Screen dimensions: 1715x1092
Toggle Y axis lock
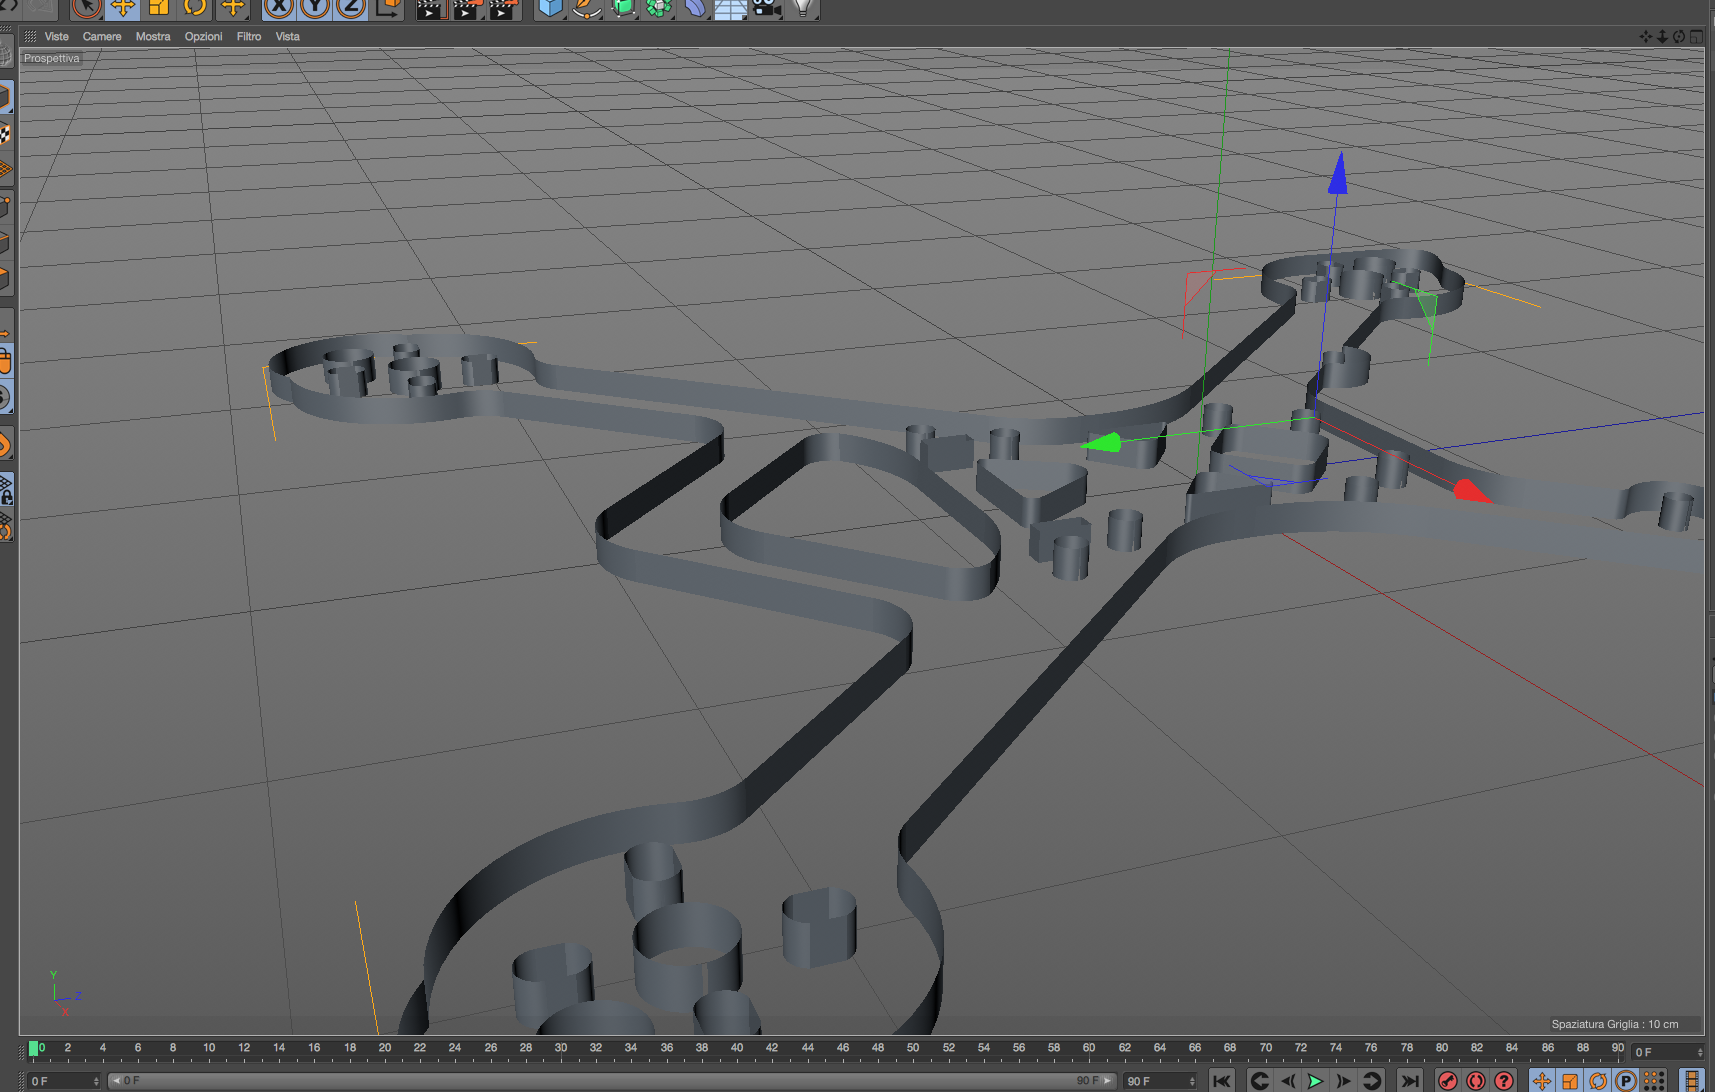click(315, 8)
